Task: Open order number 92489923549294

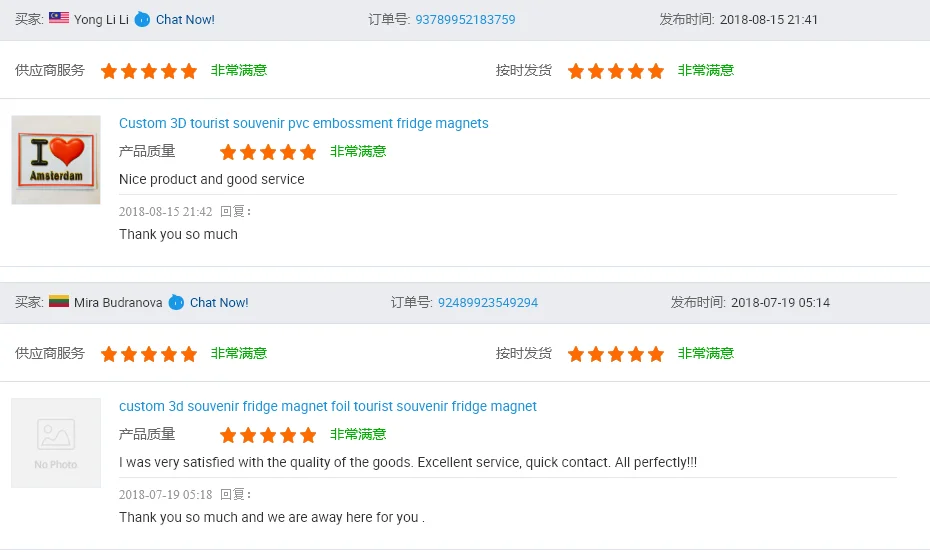Action: coord(488,302)
